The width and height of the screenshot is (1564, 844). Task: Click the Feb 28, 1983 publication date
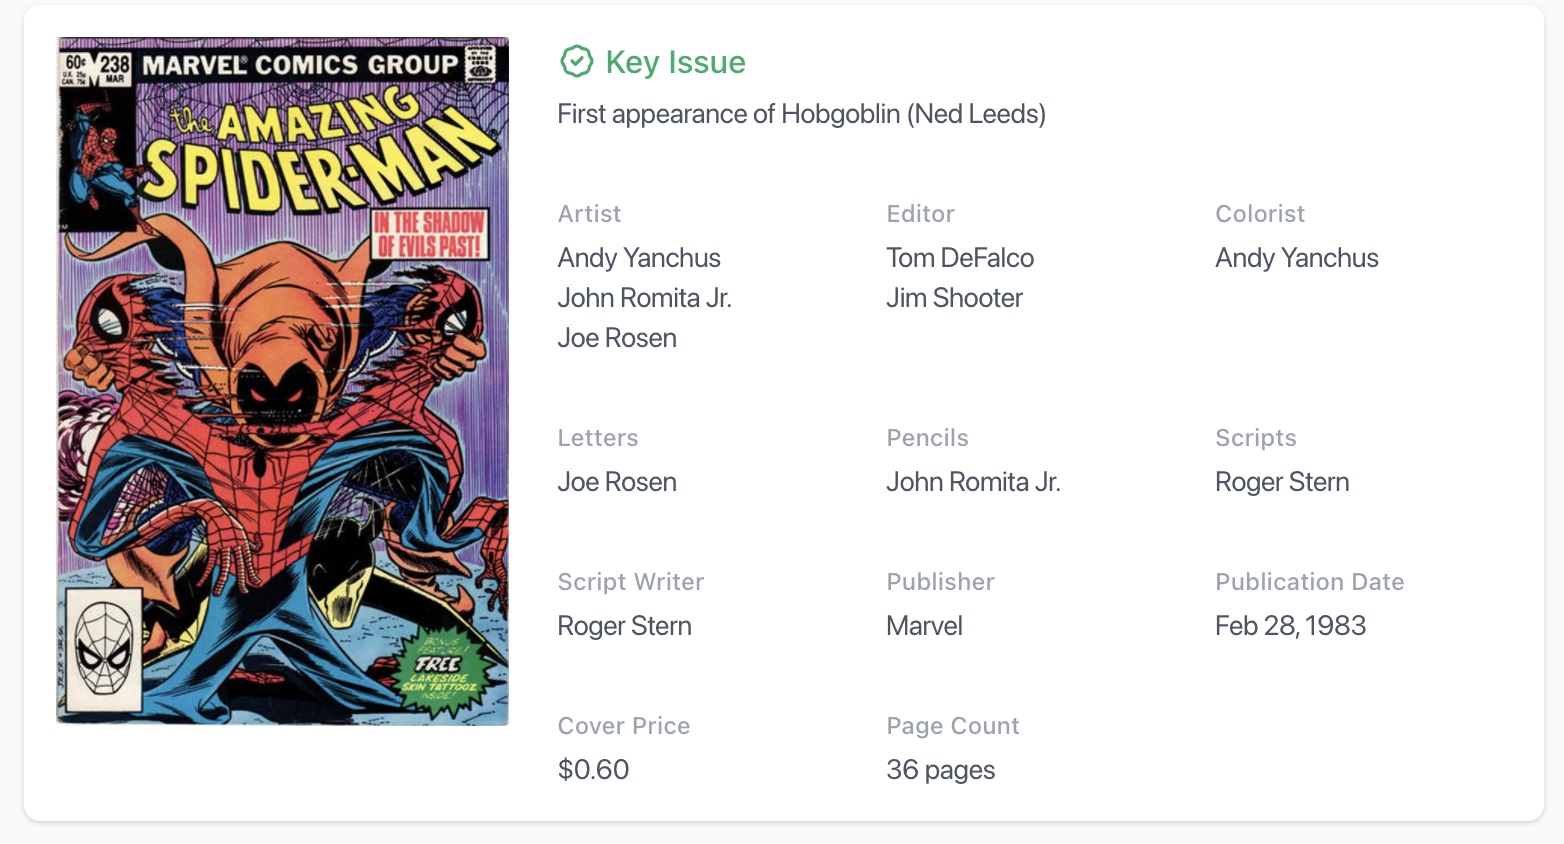pos(1290,626)
